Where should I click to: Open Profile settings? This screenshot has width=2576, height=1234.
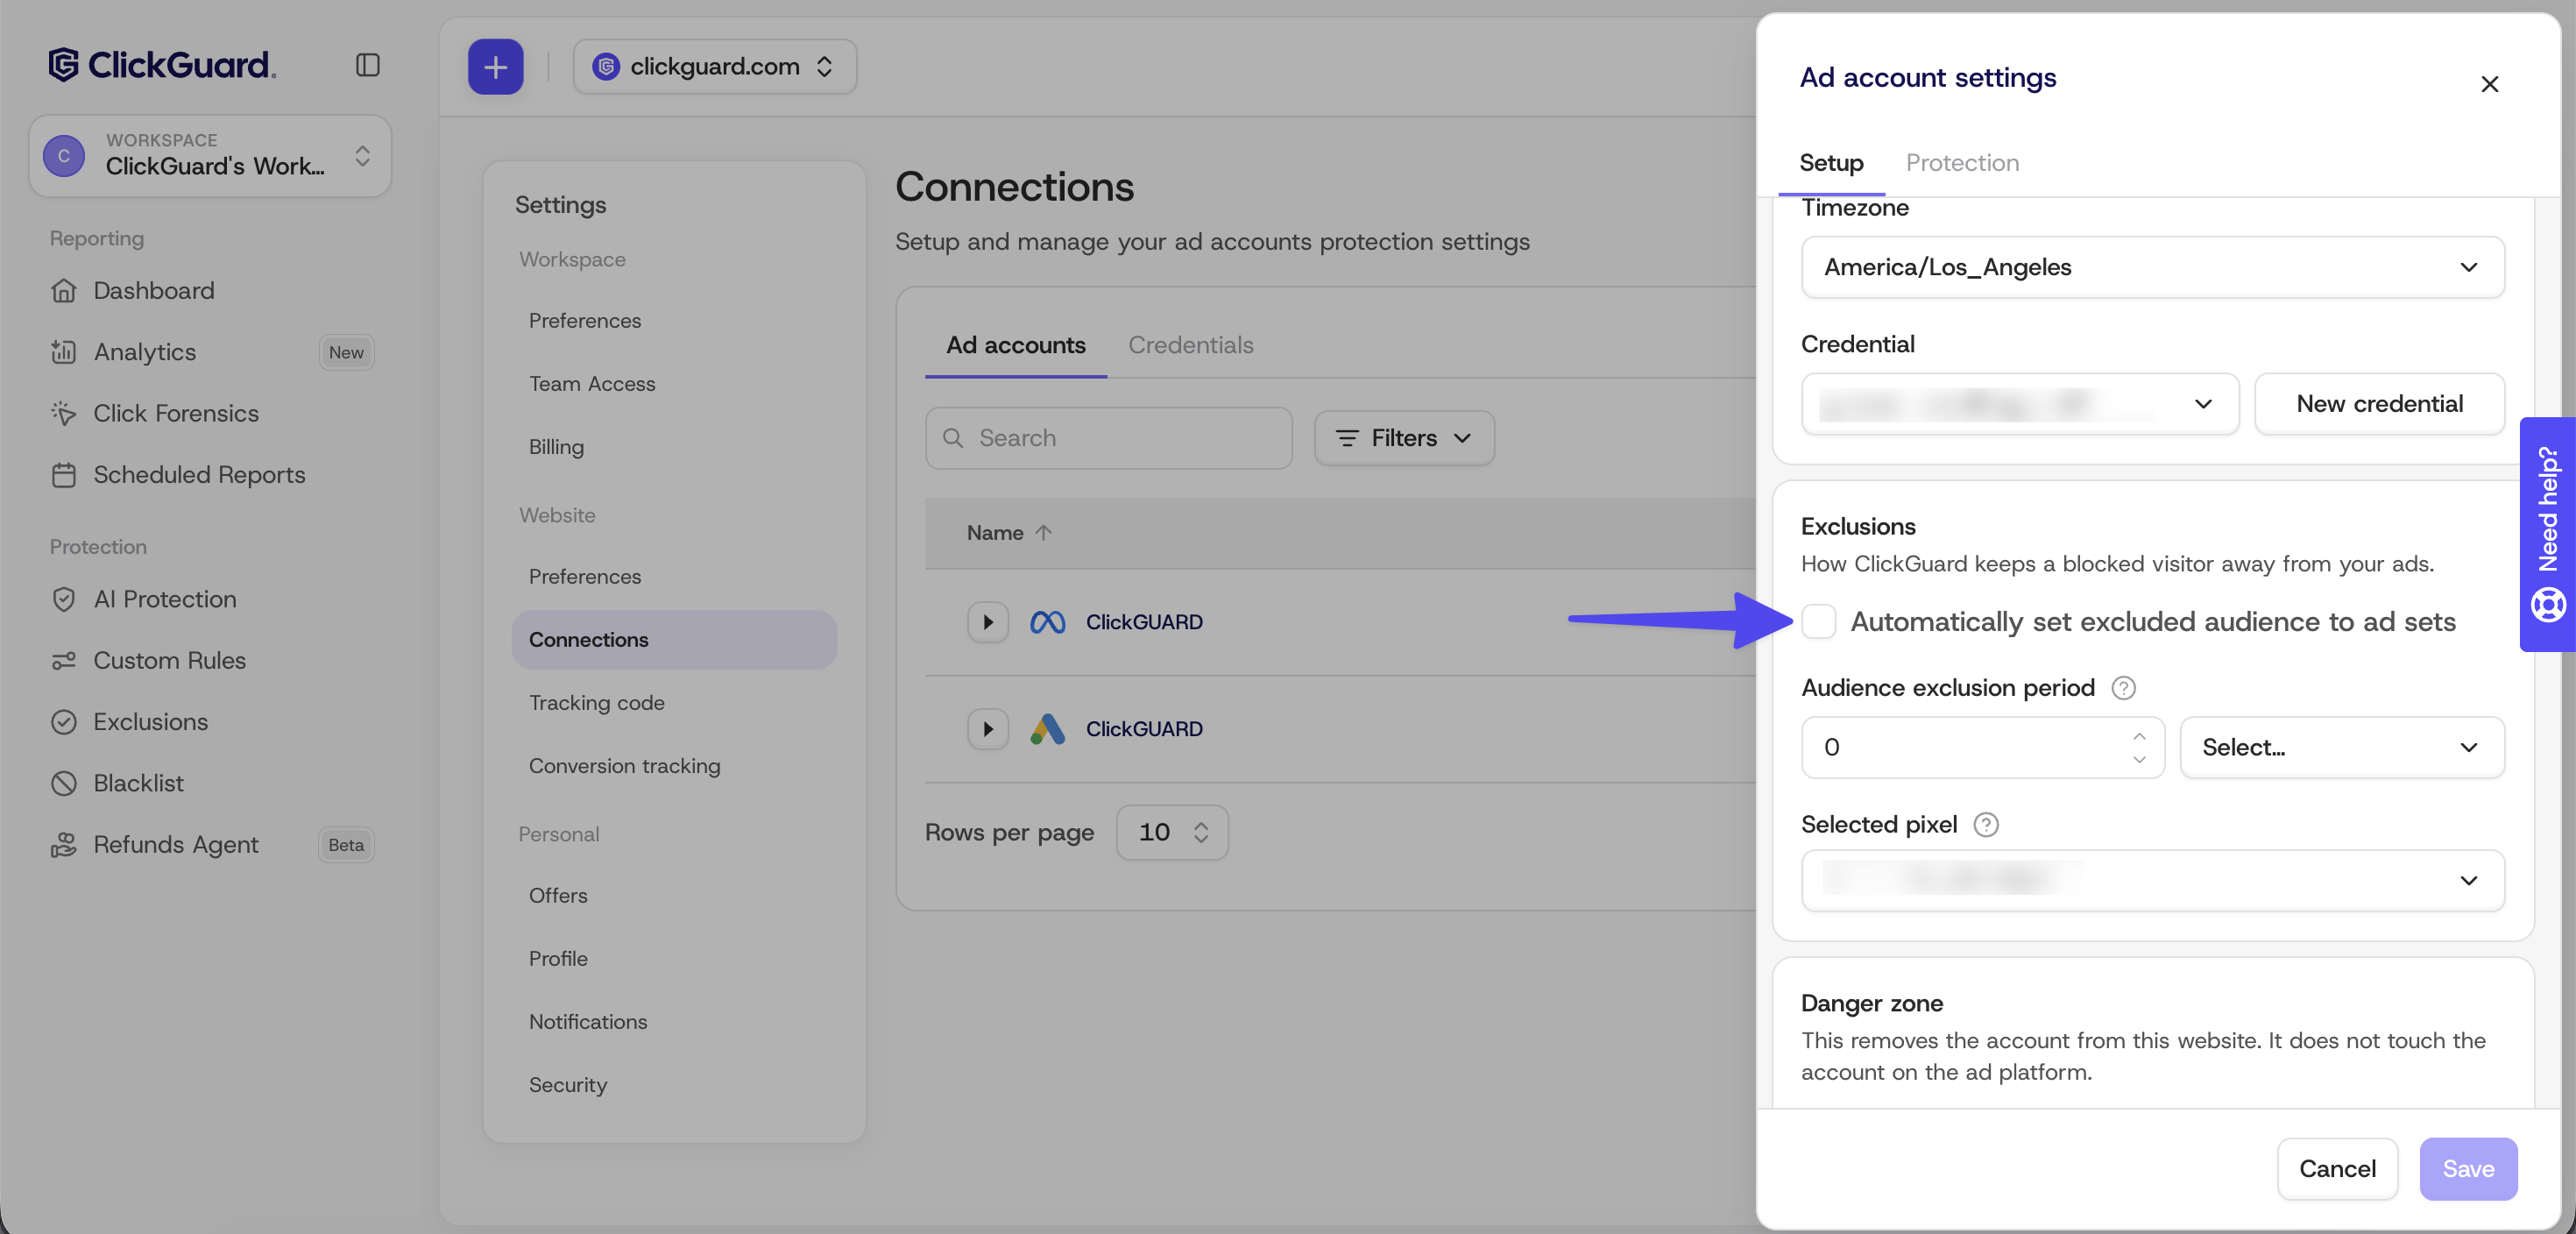558,959
